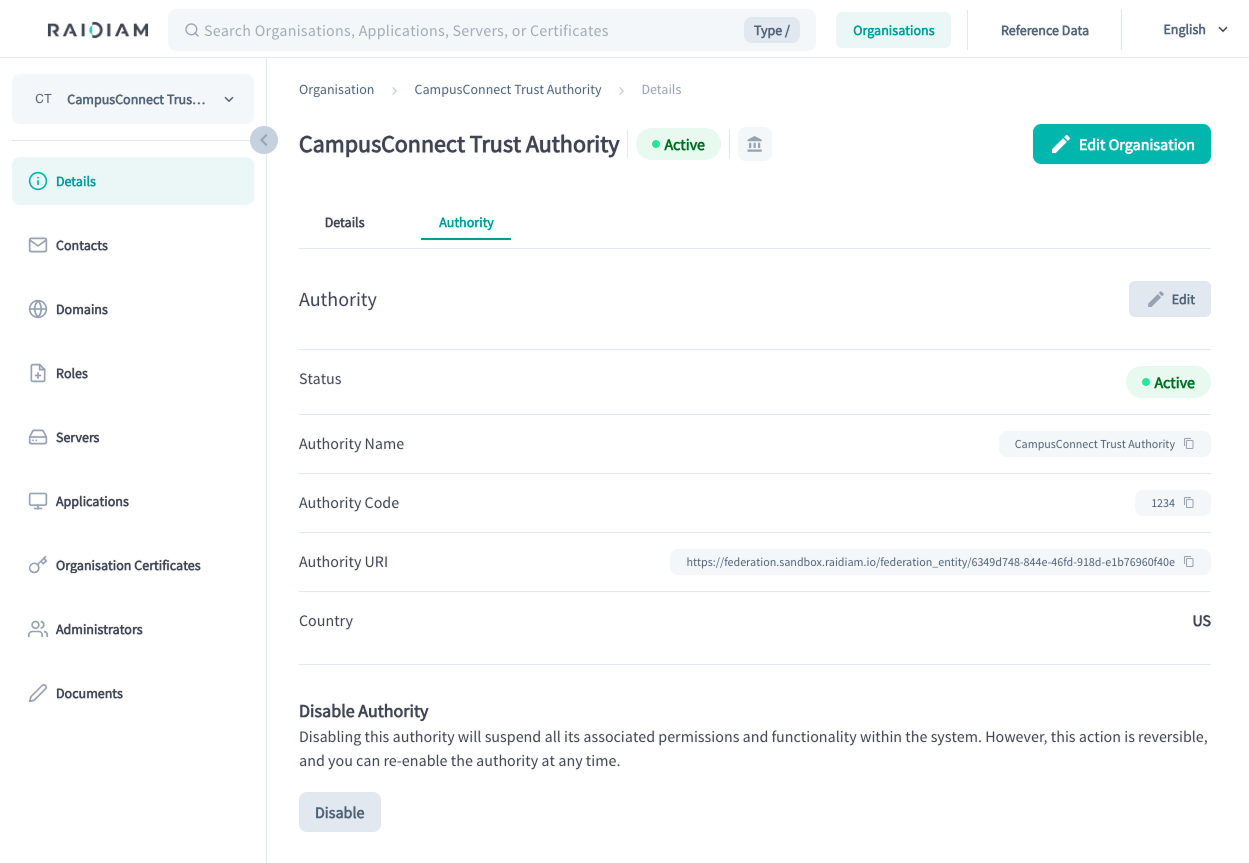Disable the authority
The width and height of the screenshot is (1249, 863).
point(339,812)
